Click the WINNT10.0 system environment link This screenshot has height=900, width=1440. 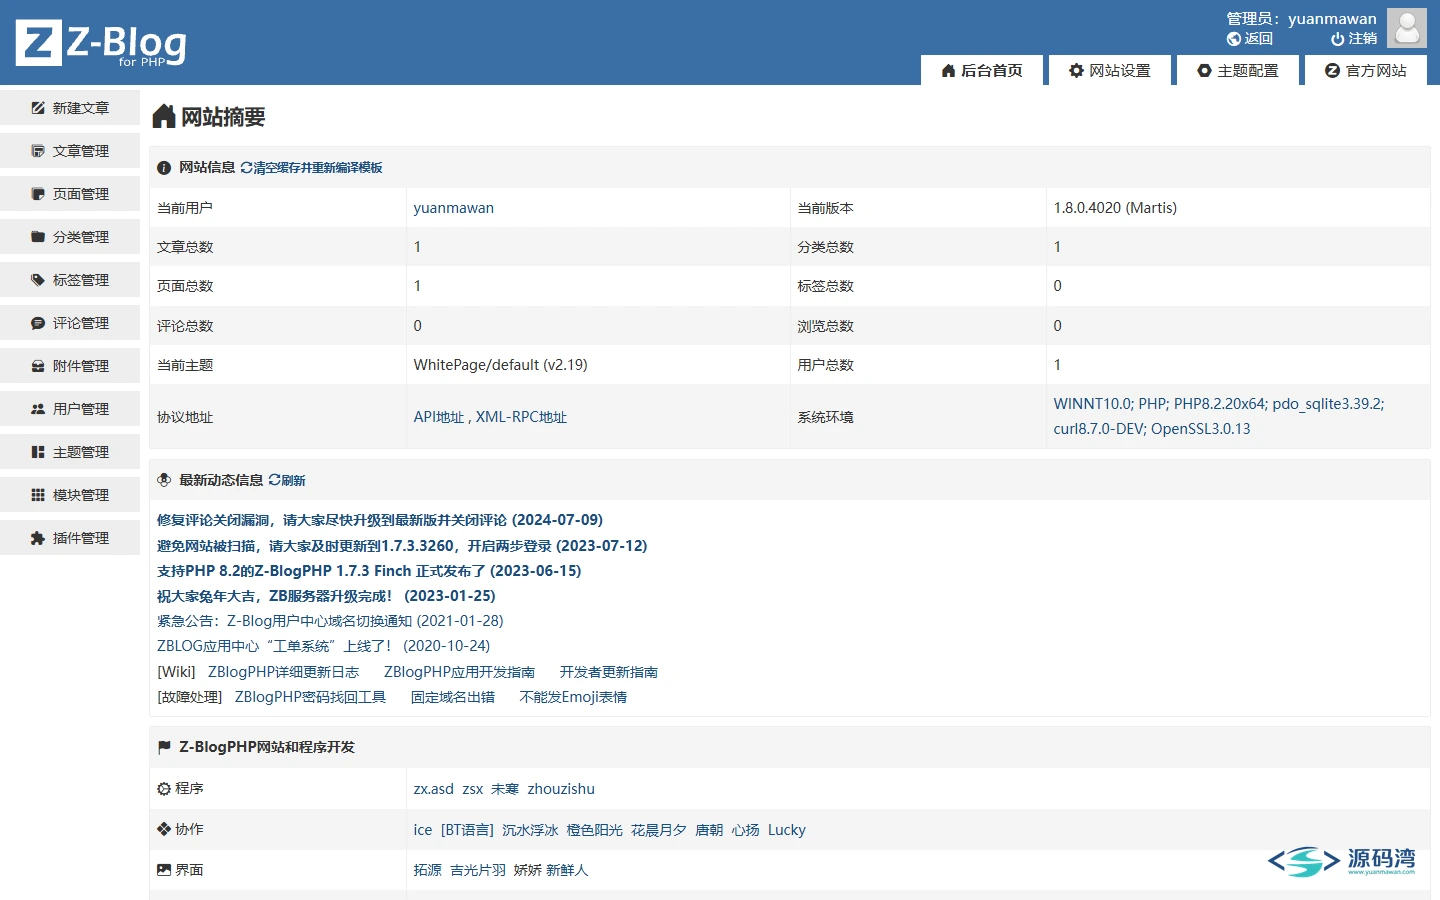1219,416
